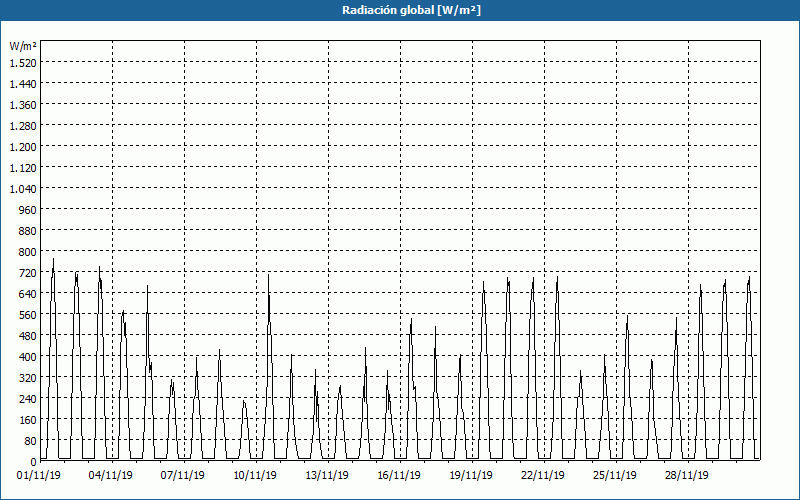Image resolution: width=800 pixels, height=500 pixels.
Task: Click the y-axis value 320
Action: tap(28, 378)
